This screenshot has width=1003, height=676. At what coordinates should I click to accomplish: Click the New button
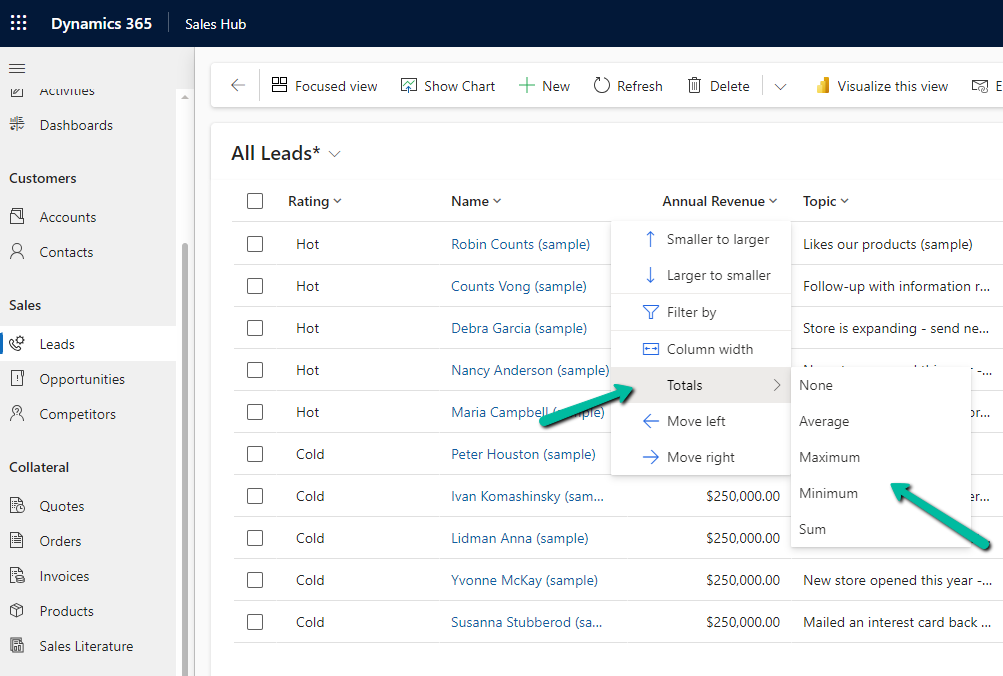click(544, 86)
